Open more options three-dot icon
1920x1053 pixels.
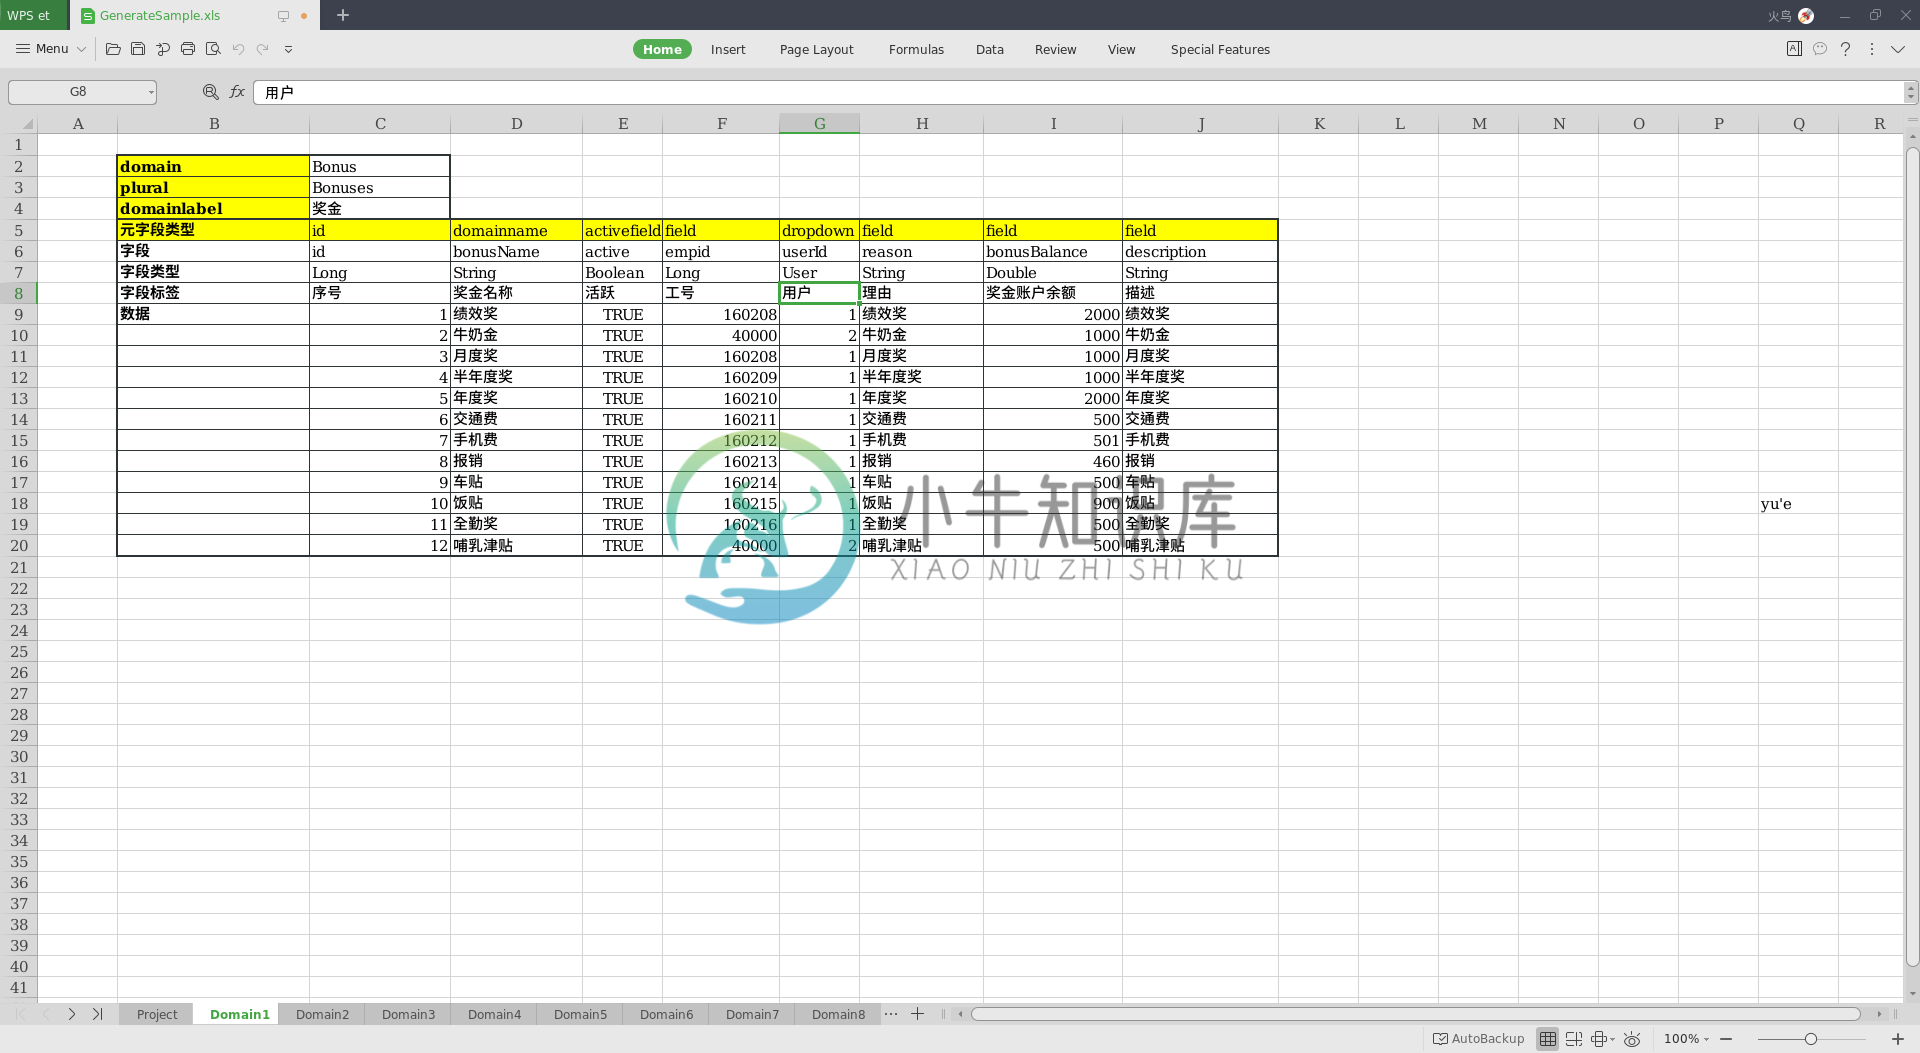tap(1872, 49)
